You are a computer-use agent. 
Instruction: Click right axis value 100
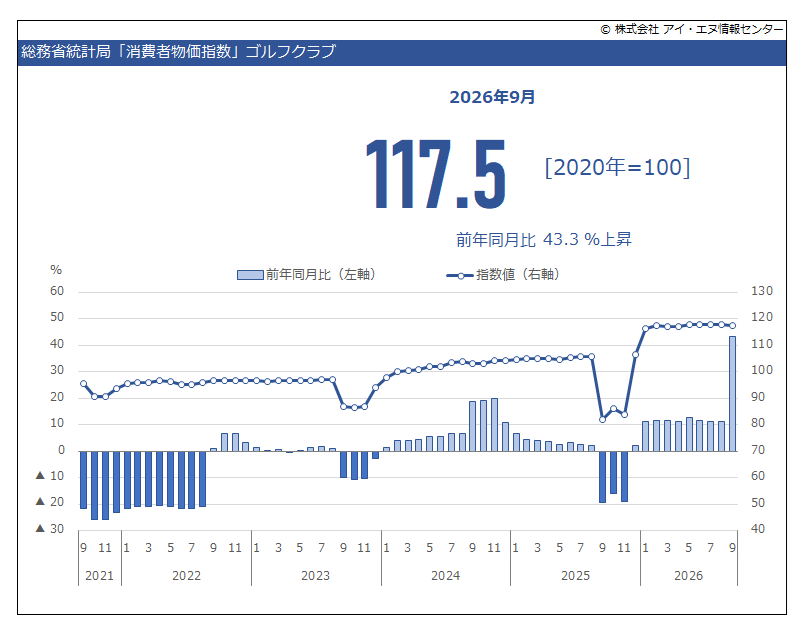[762, 370]
